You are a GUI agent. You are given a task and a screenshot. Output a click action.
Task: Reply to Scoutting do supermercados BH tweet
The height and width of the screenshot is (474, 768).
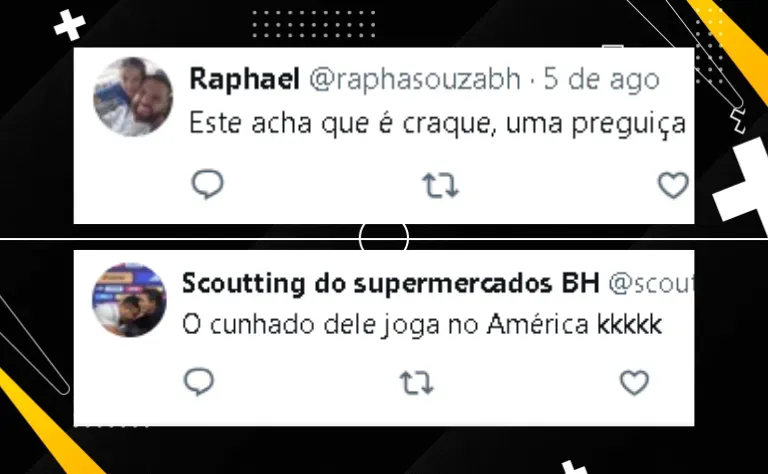tap(199, 381)
